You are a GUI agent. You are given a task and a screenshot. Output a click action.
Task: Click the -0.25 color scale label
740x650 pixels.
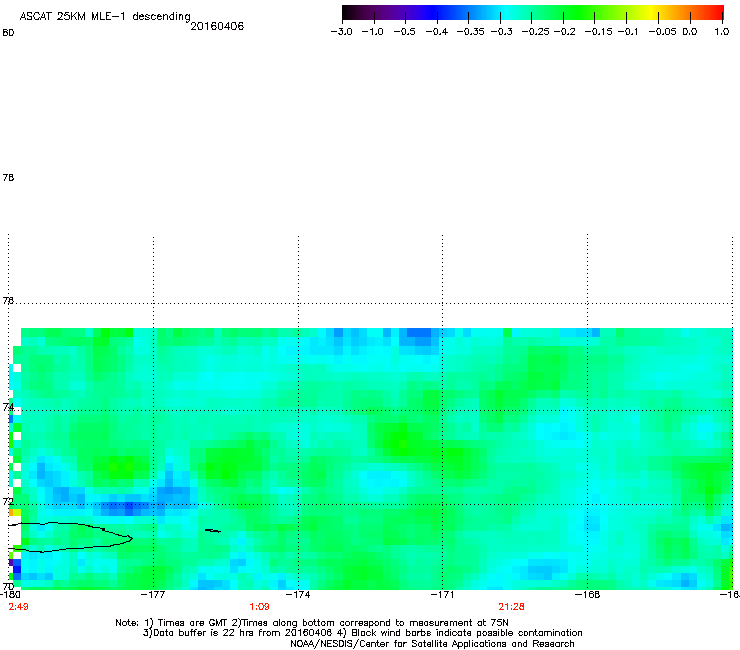535,32
